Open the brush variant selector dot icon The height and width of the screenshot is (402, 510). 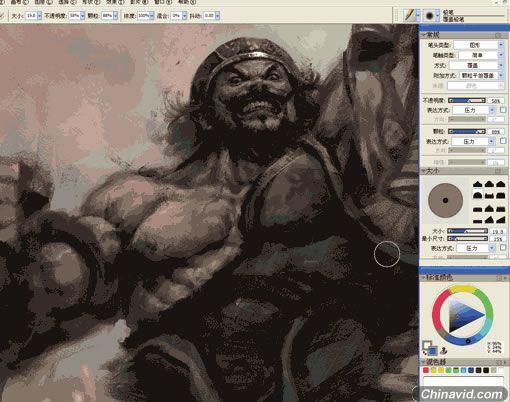430,15
